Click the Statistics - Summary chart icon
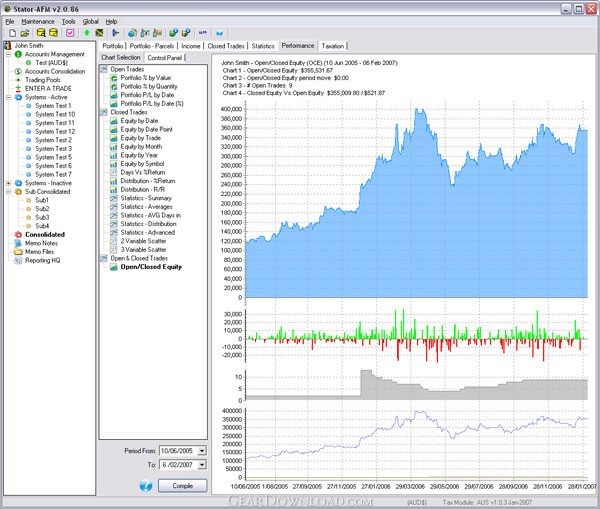This screenshot has width=600, height=509. tap(114, 198)
